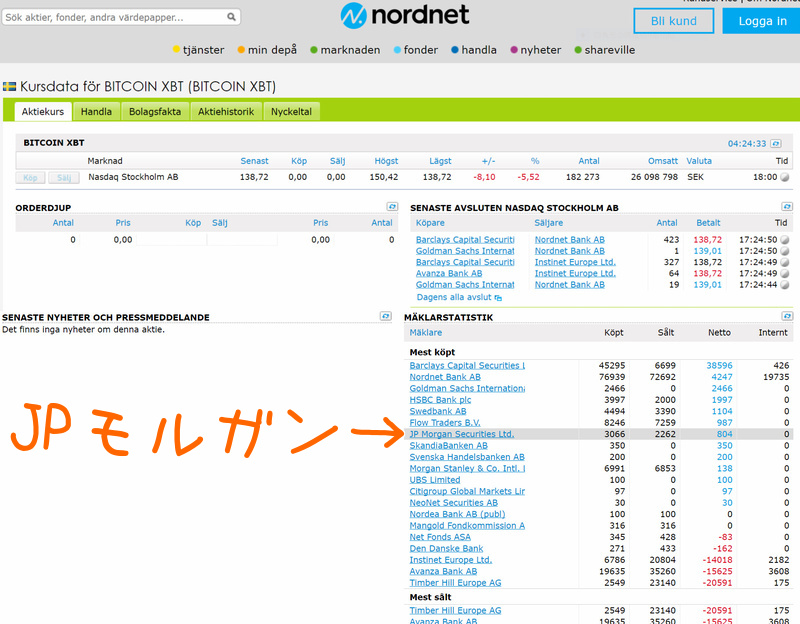Focus the stock search input field

(x=121, y=17)
